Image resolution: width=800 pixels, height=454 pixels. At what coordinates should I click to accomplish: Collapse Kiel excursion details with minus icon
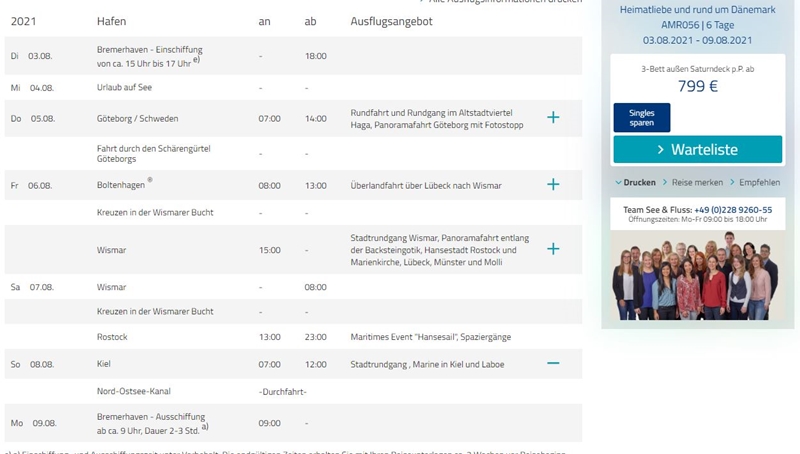click(553, 363)
